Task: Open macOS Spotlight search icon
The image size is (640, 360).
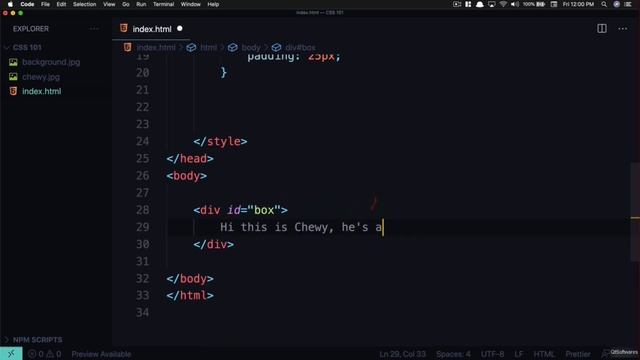Action: (604, 4)
